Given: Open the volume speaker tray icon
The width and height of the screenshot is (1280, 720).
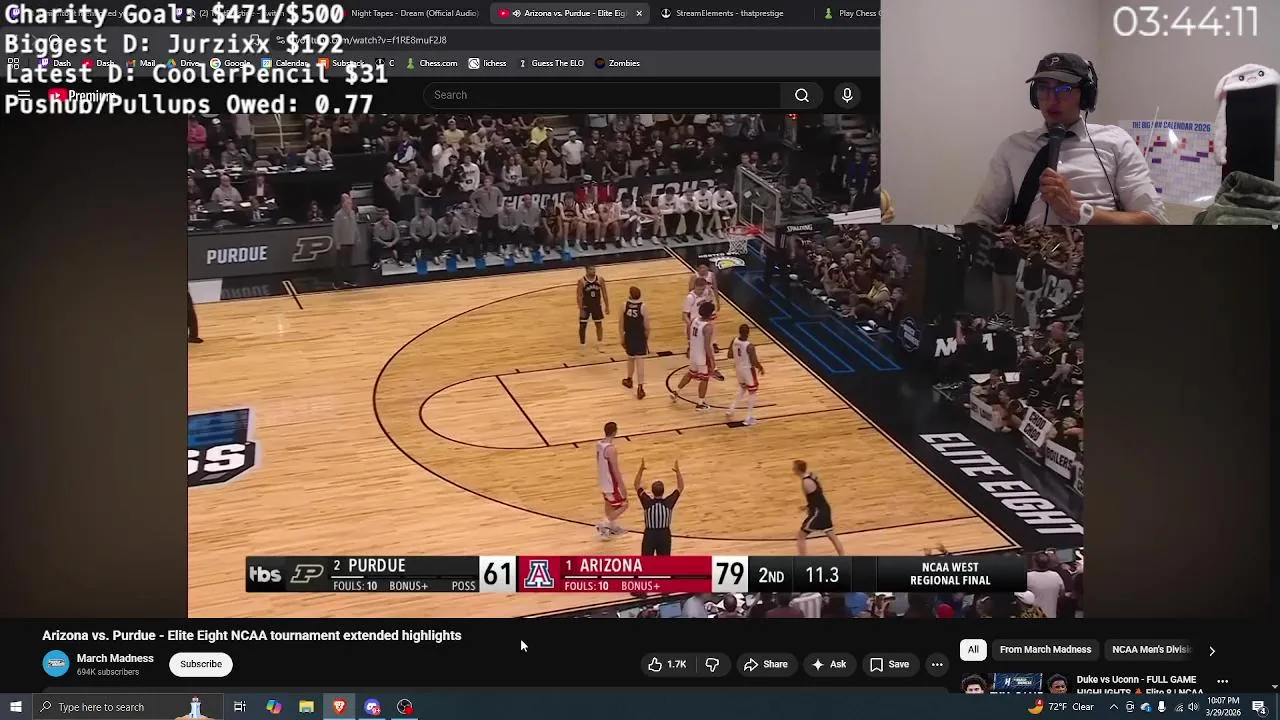Looking at the screenshot, I should tap(1193, 707).
